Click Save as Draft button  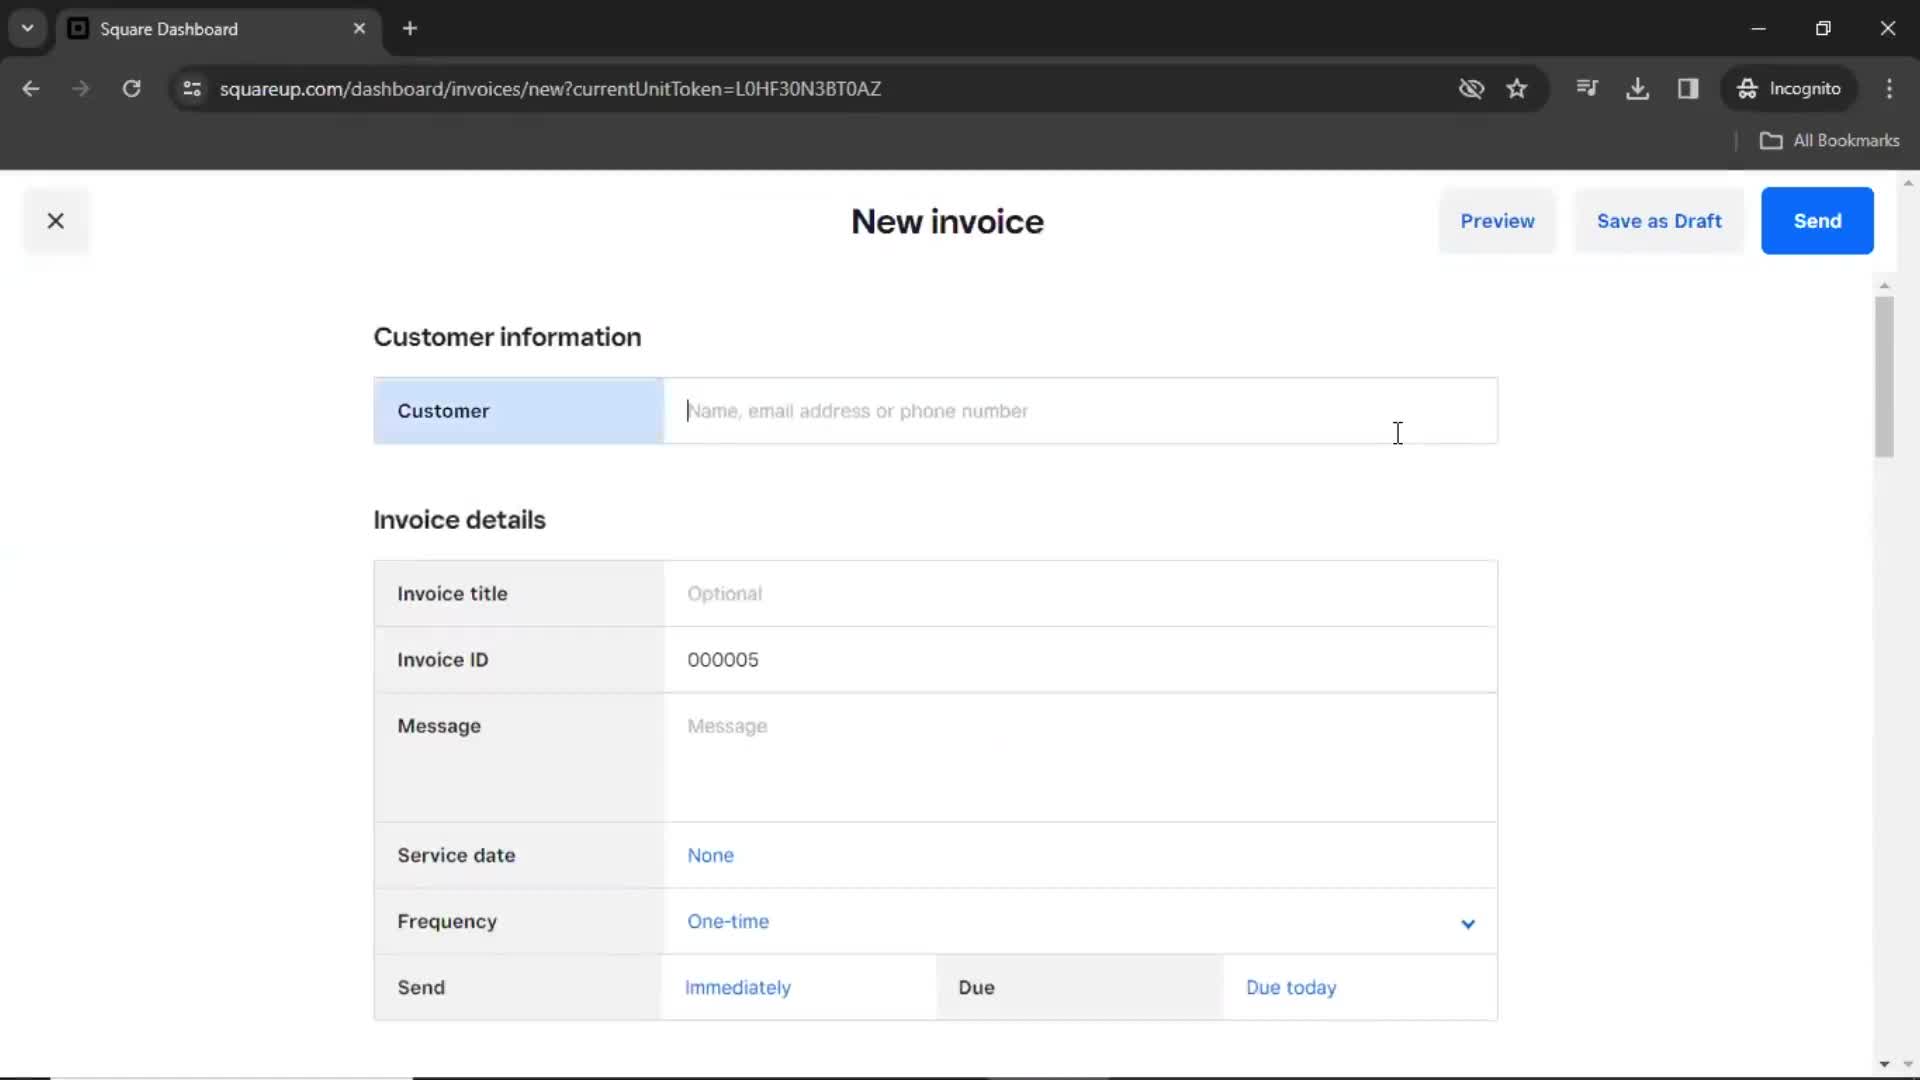click(x=1659, y=220)
